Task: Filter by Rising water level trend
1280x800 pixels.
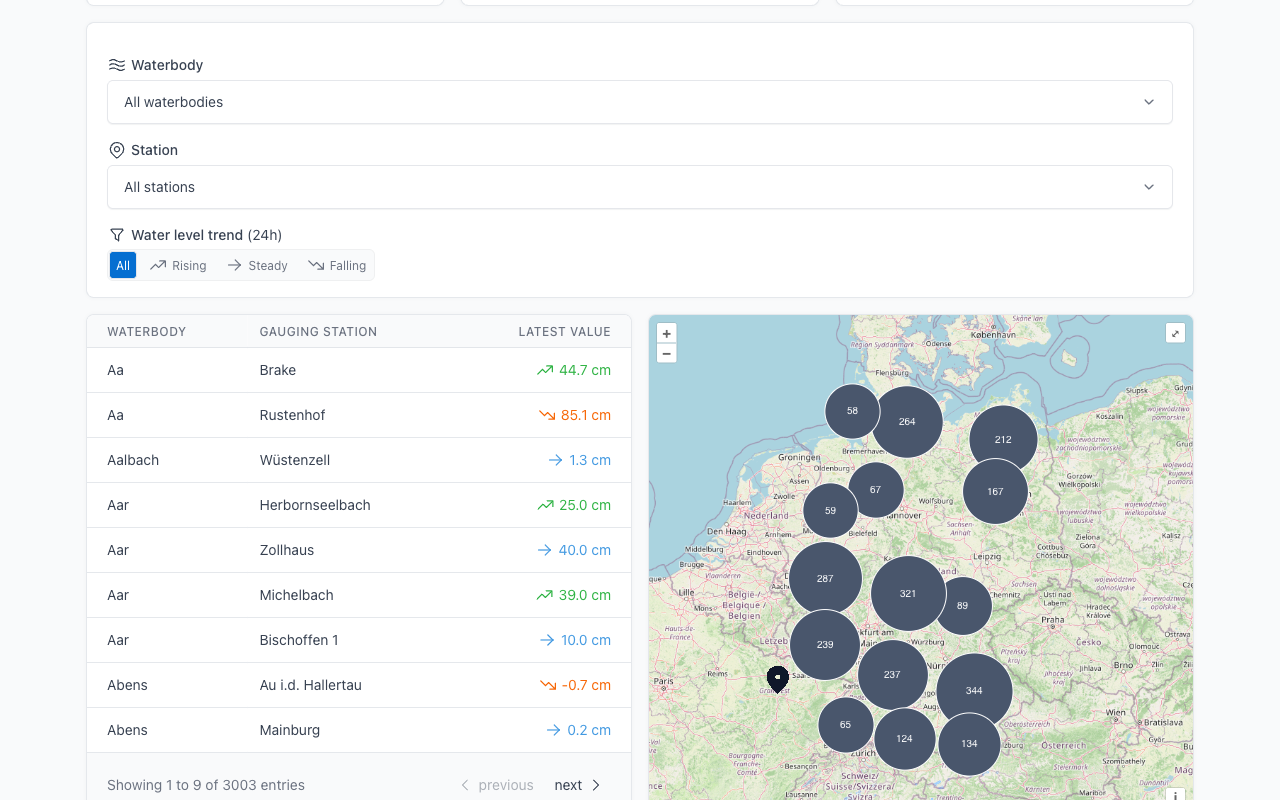Action: (x=178, y=265)
